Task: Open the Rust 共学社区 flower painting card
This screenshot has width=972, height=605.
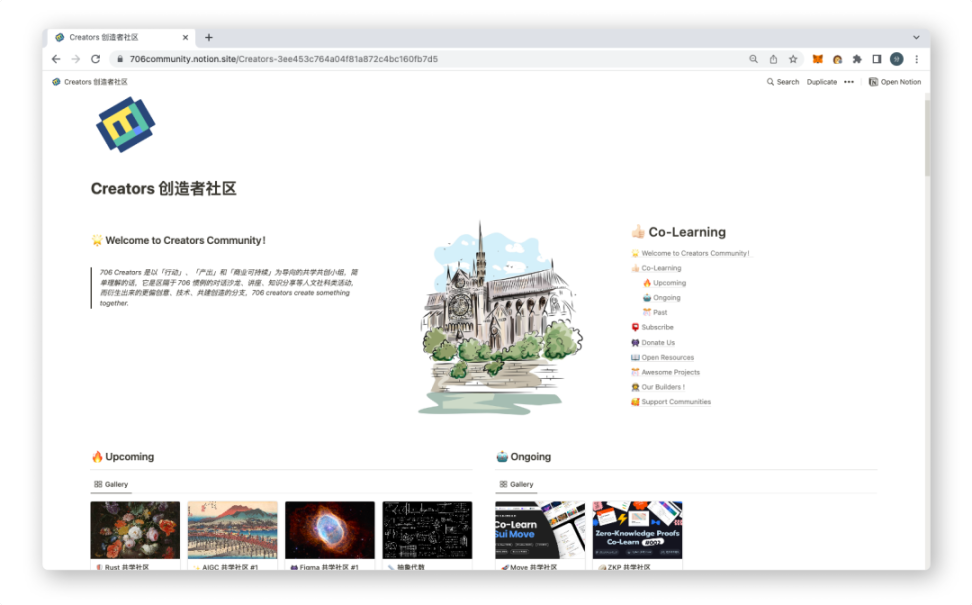Action: point(135,536)
